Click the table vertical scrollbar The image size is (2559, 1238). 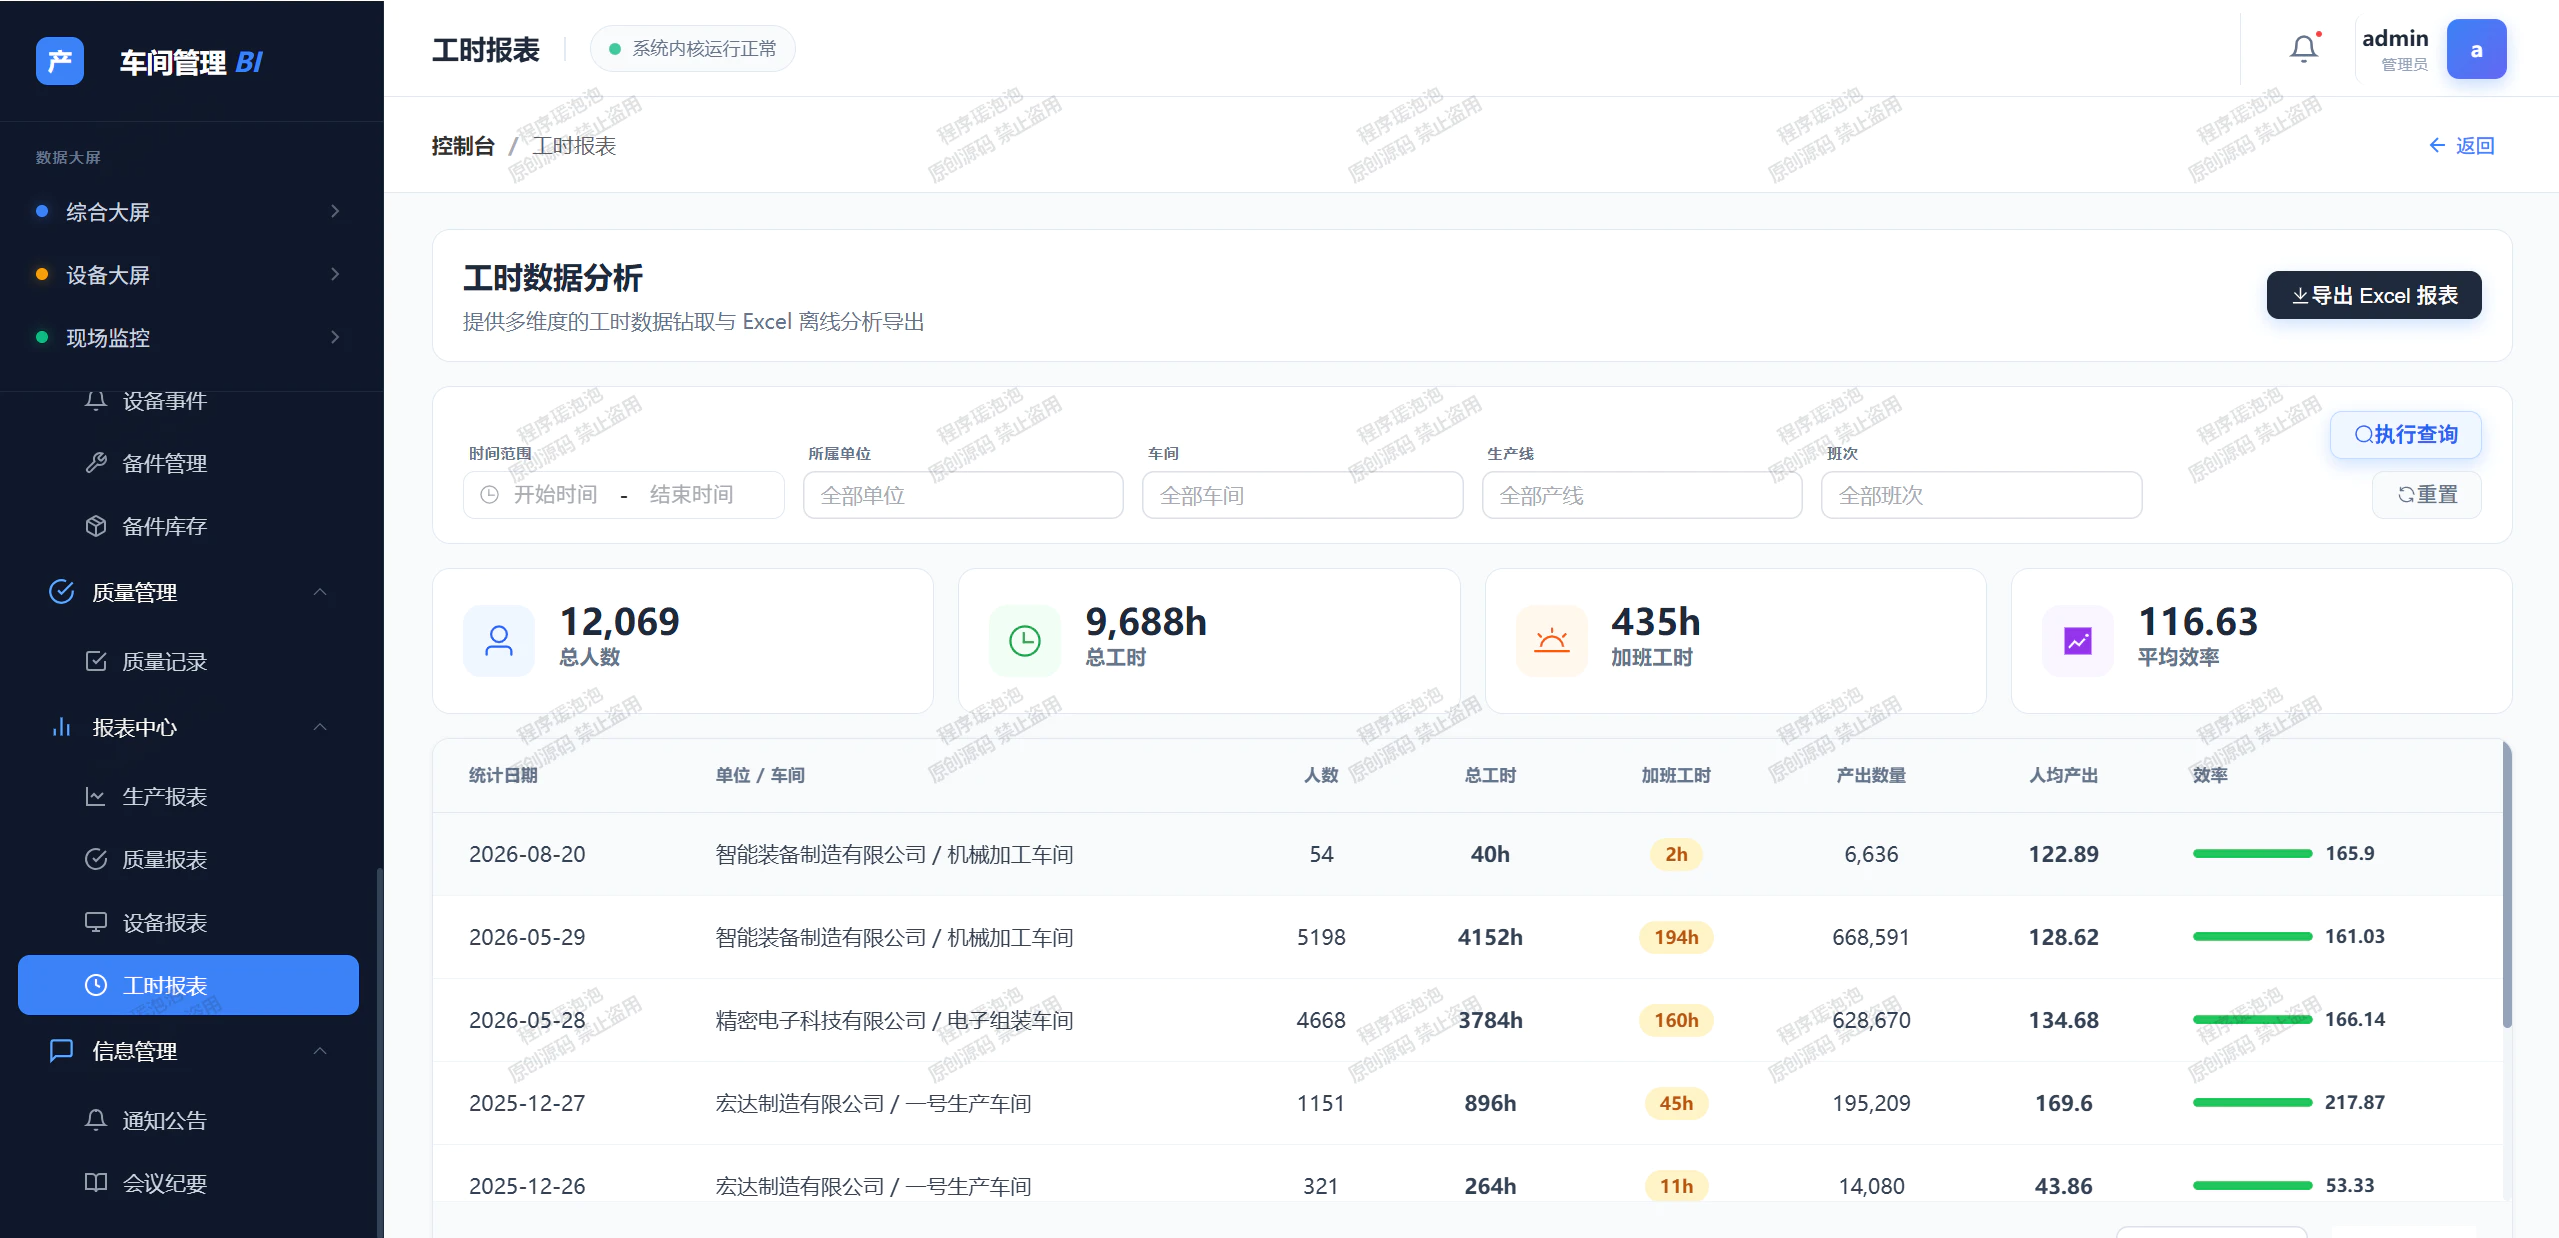point(2506,885)
